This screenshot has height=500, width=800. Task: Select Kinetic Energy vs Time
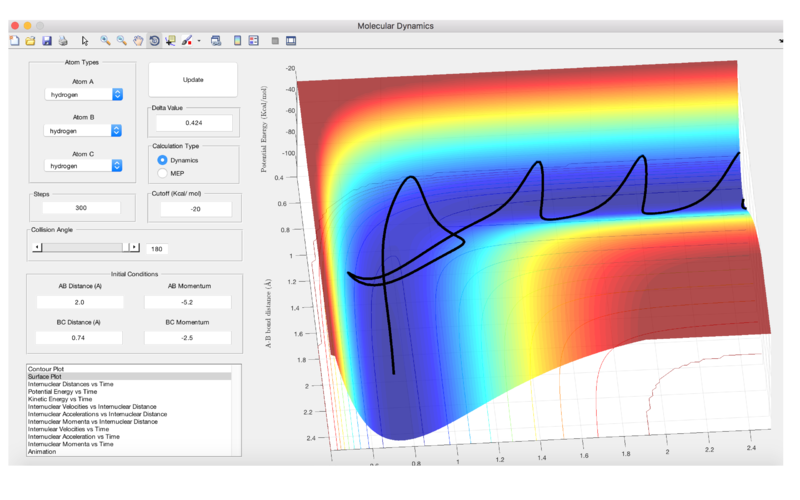(x=129, y=399)
